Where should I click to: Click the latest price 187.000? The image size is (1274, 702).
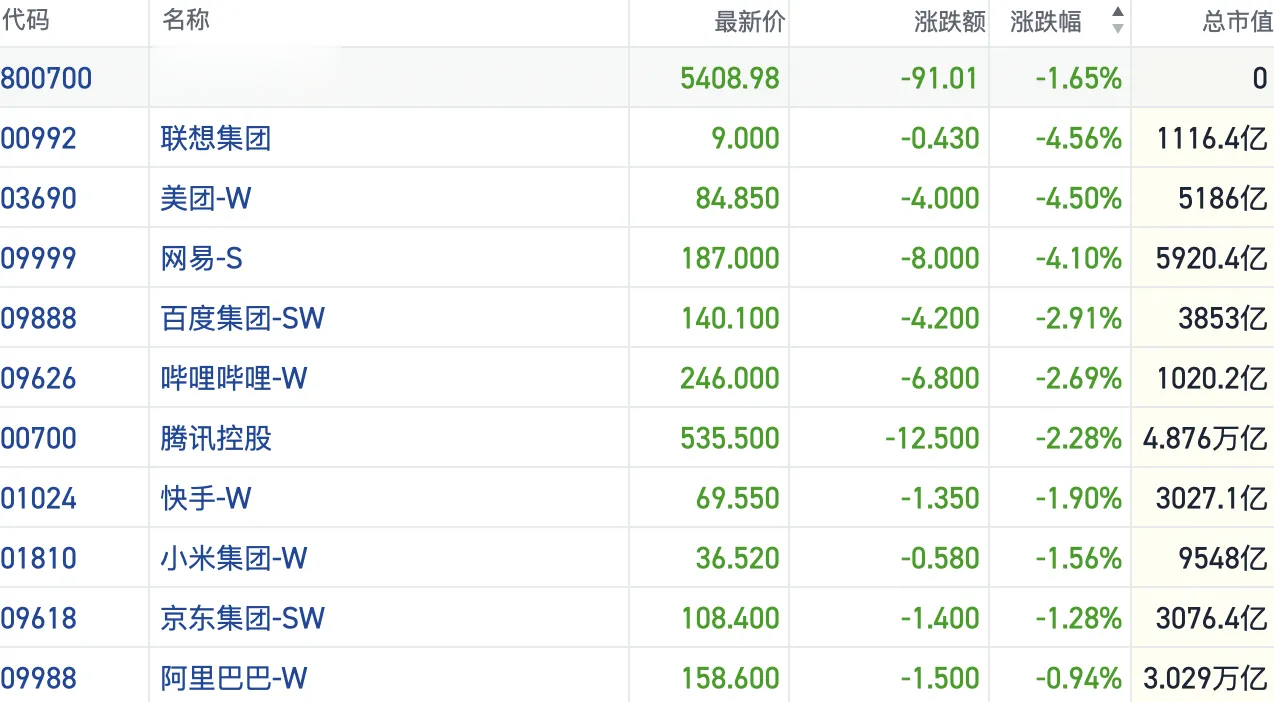coord(731,258)
